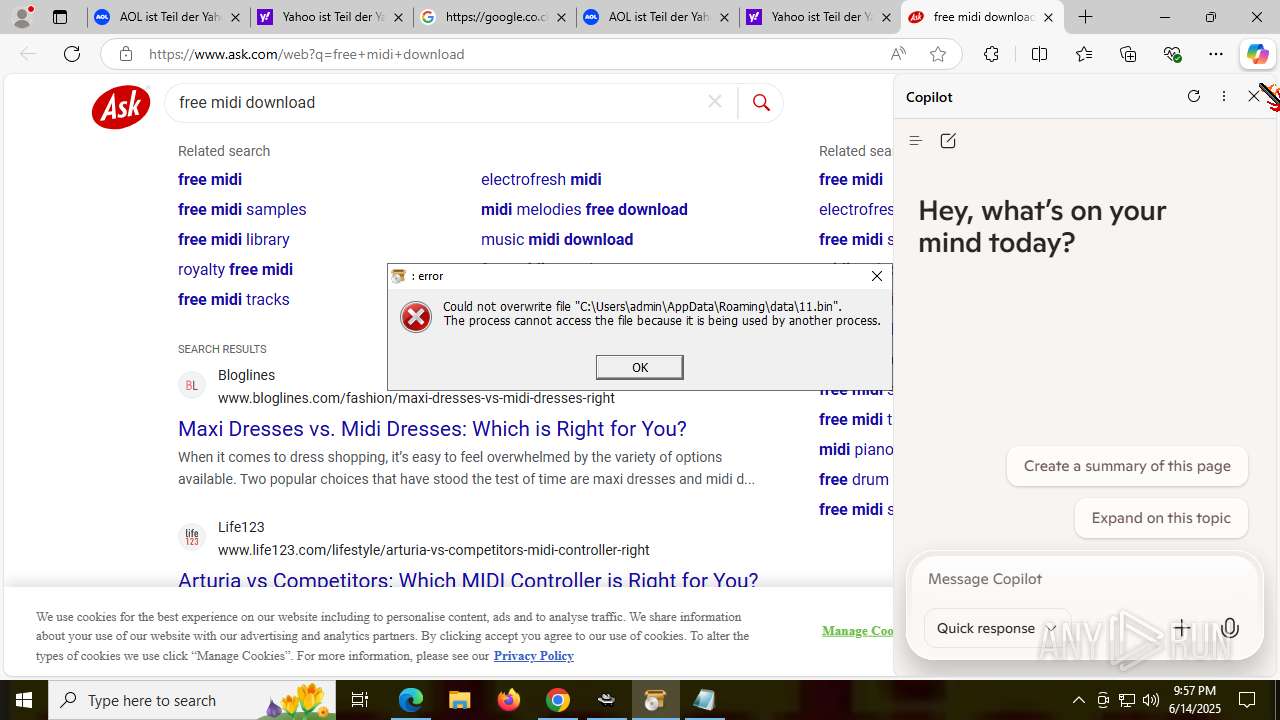Image resolution: width=1280 pixels, height=720 pixels.
Task: Open the site information lock icon
Action: (x=125, y=54)
